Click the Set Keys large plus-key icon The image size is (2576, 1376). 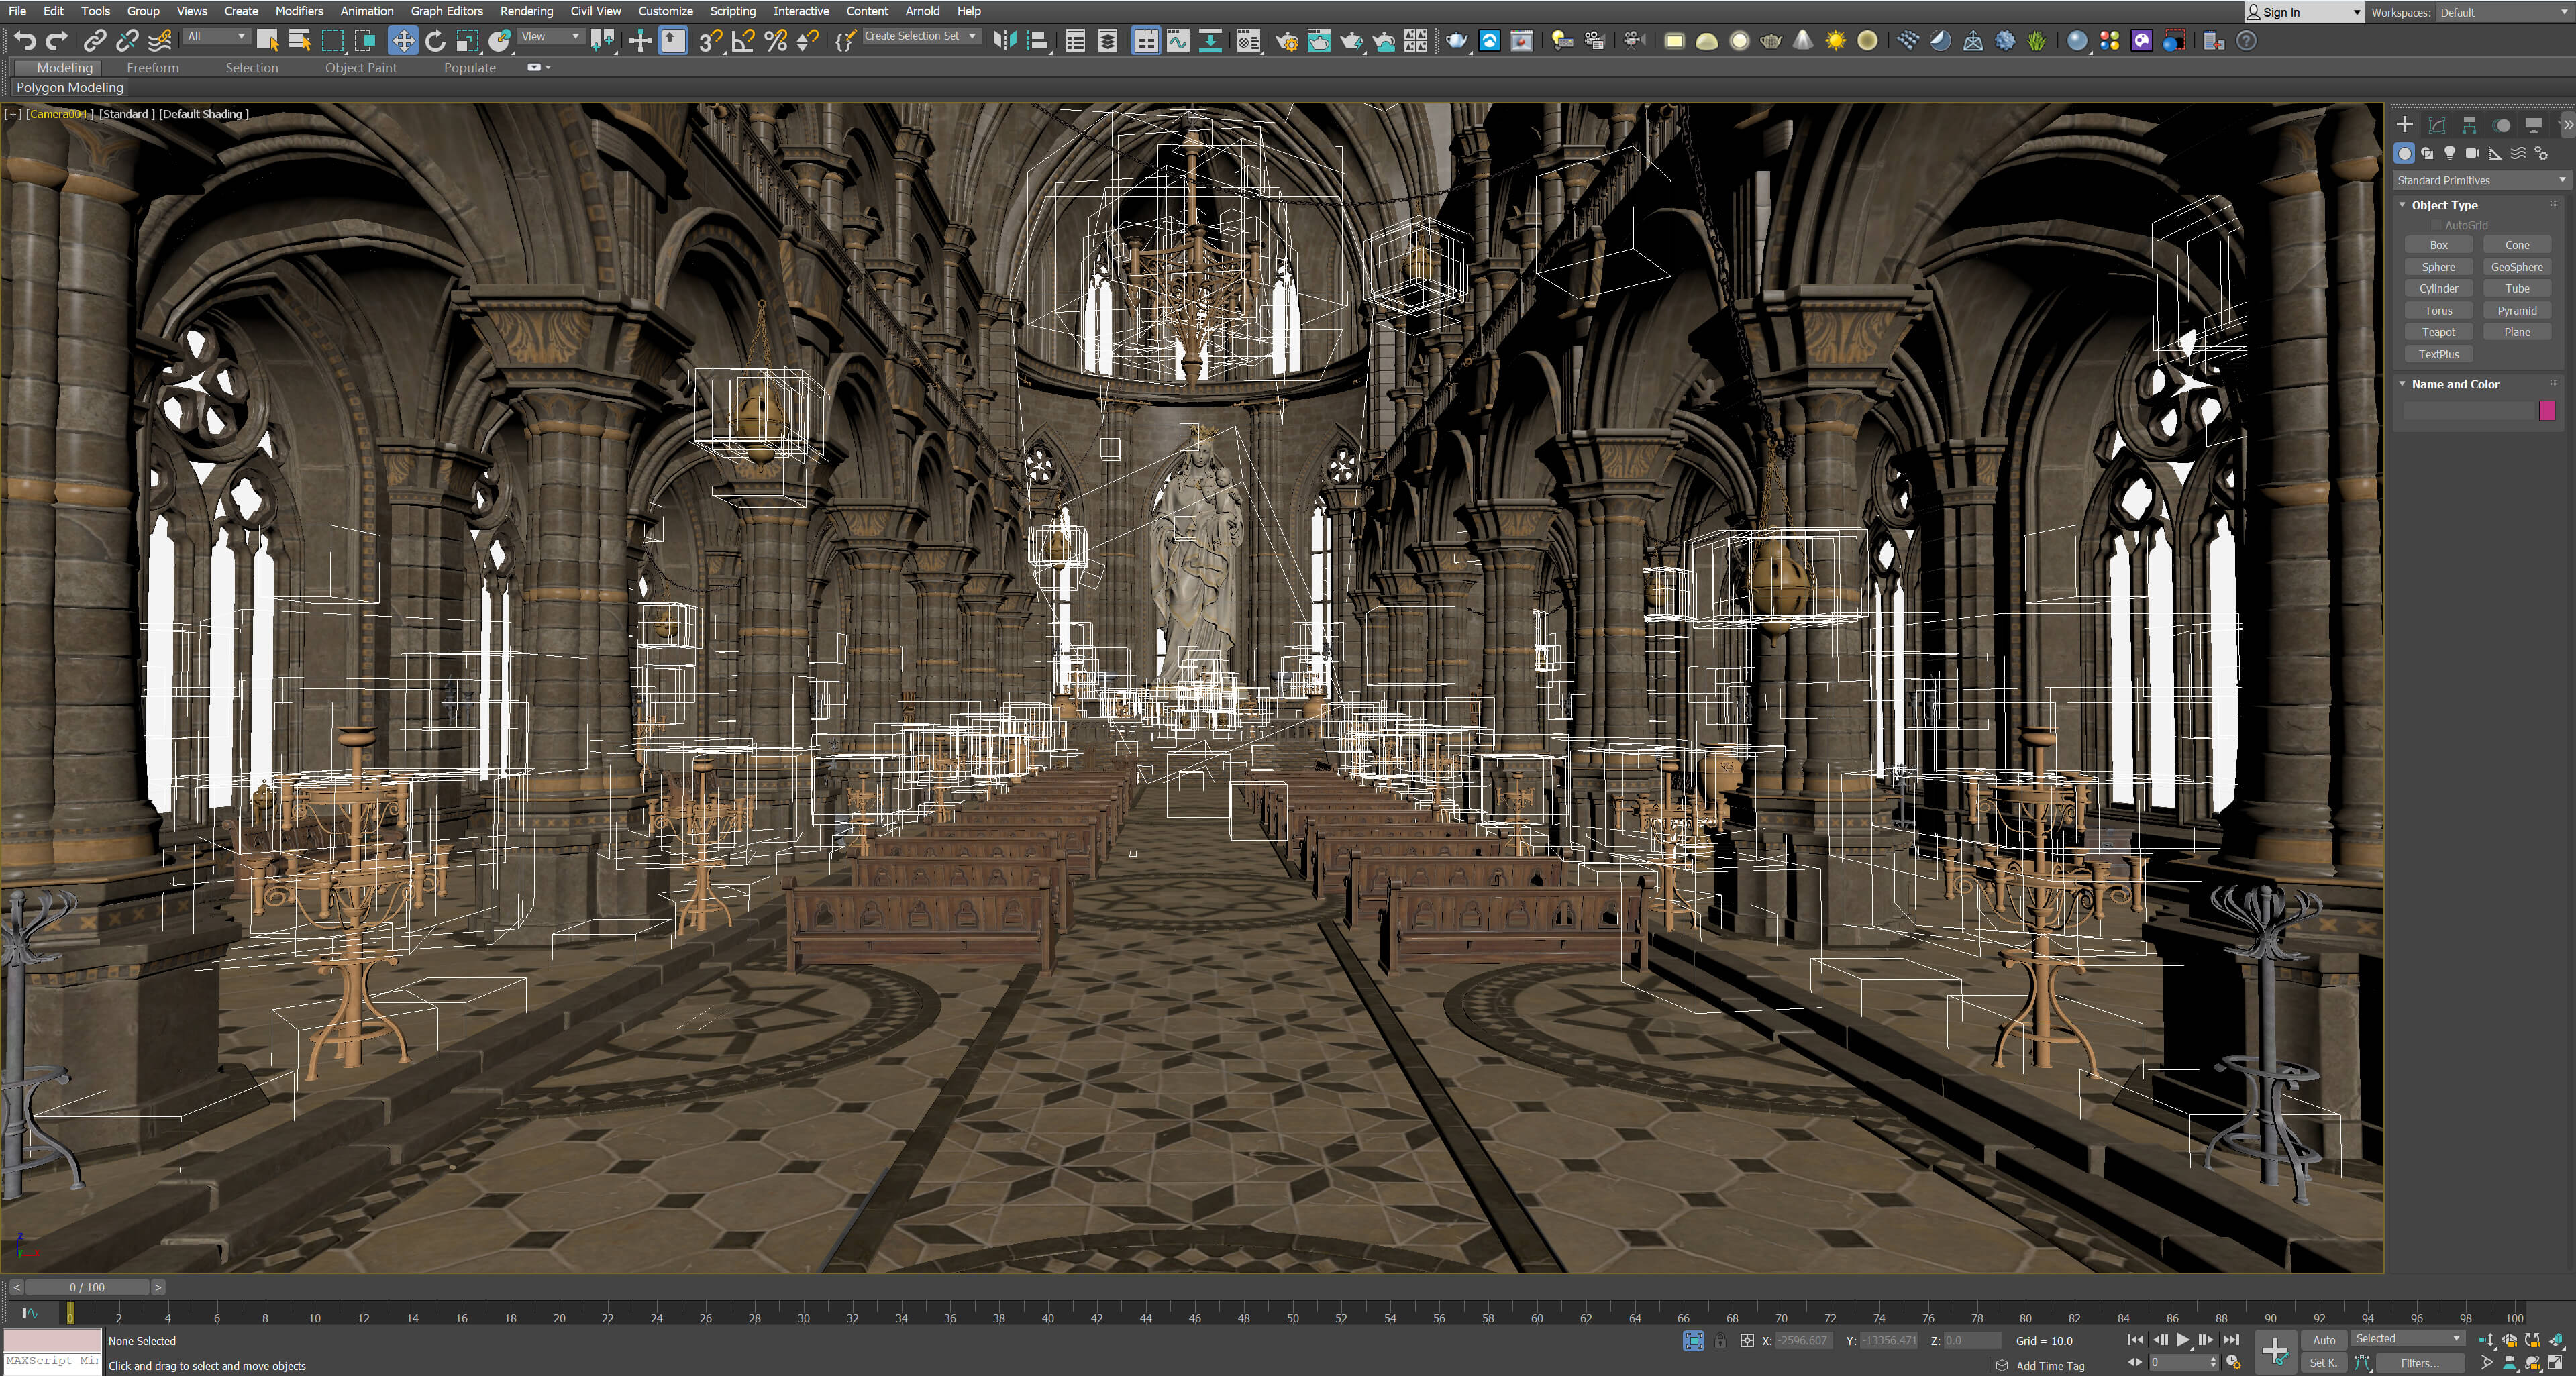[2275, 1351]
